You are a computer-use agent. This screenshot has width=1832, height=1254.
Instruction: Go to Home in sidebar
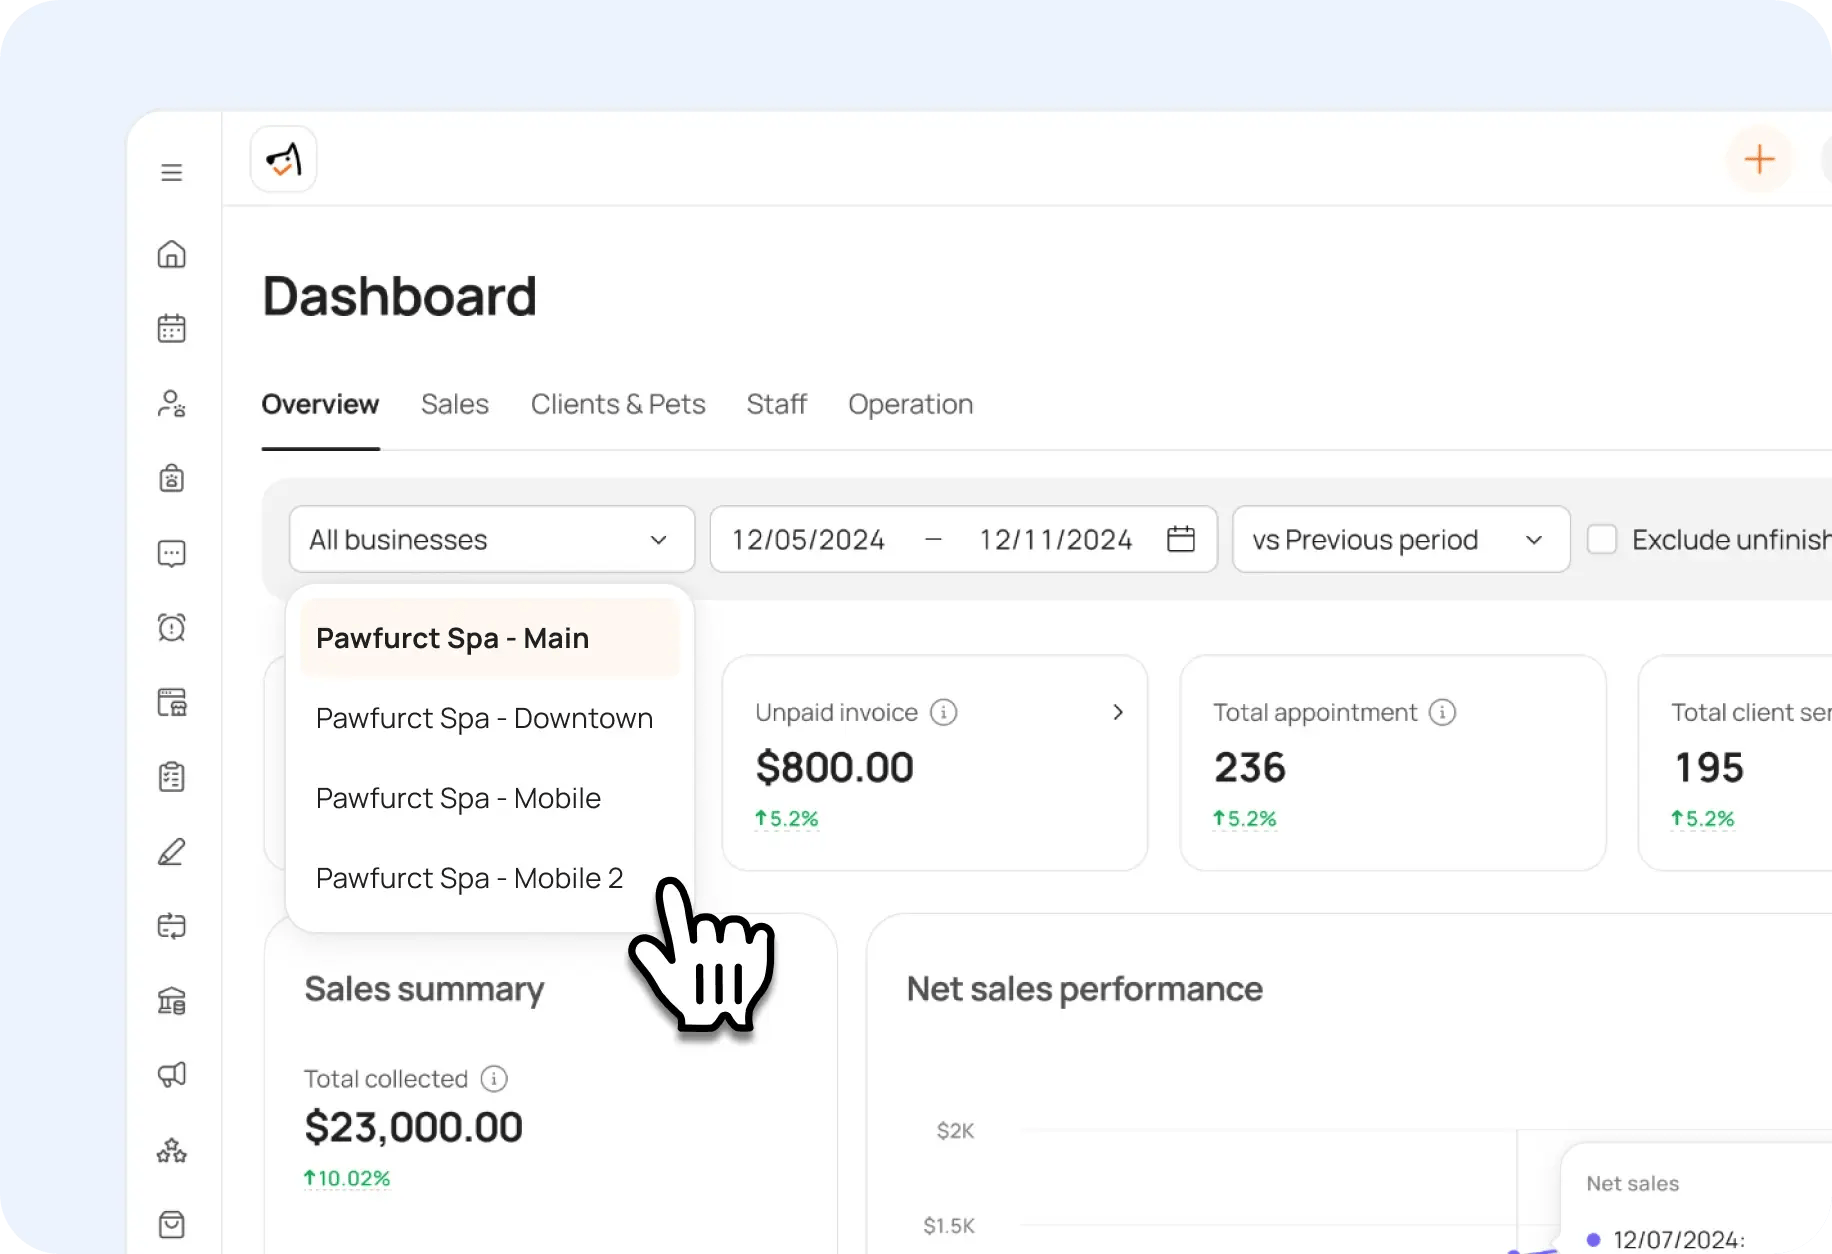172,255
